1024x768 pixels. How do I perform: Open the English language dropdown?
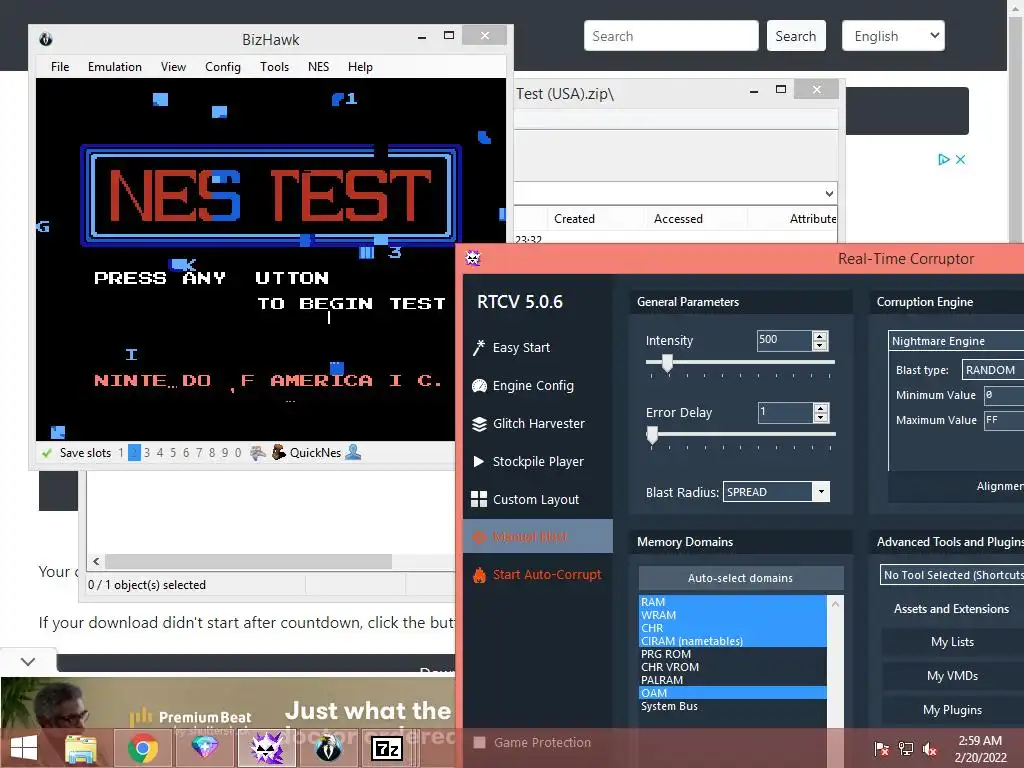point(893,36)
